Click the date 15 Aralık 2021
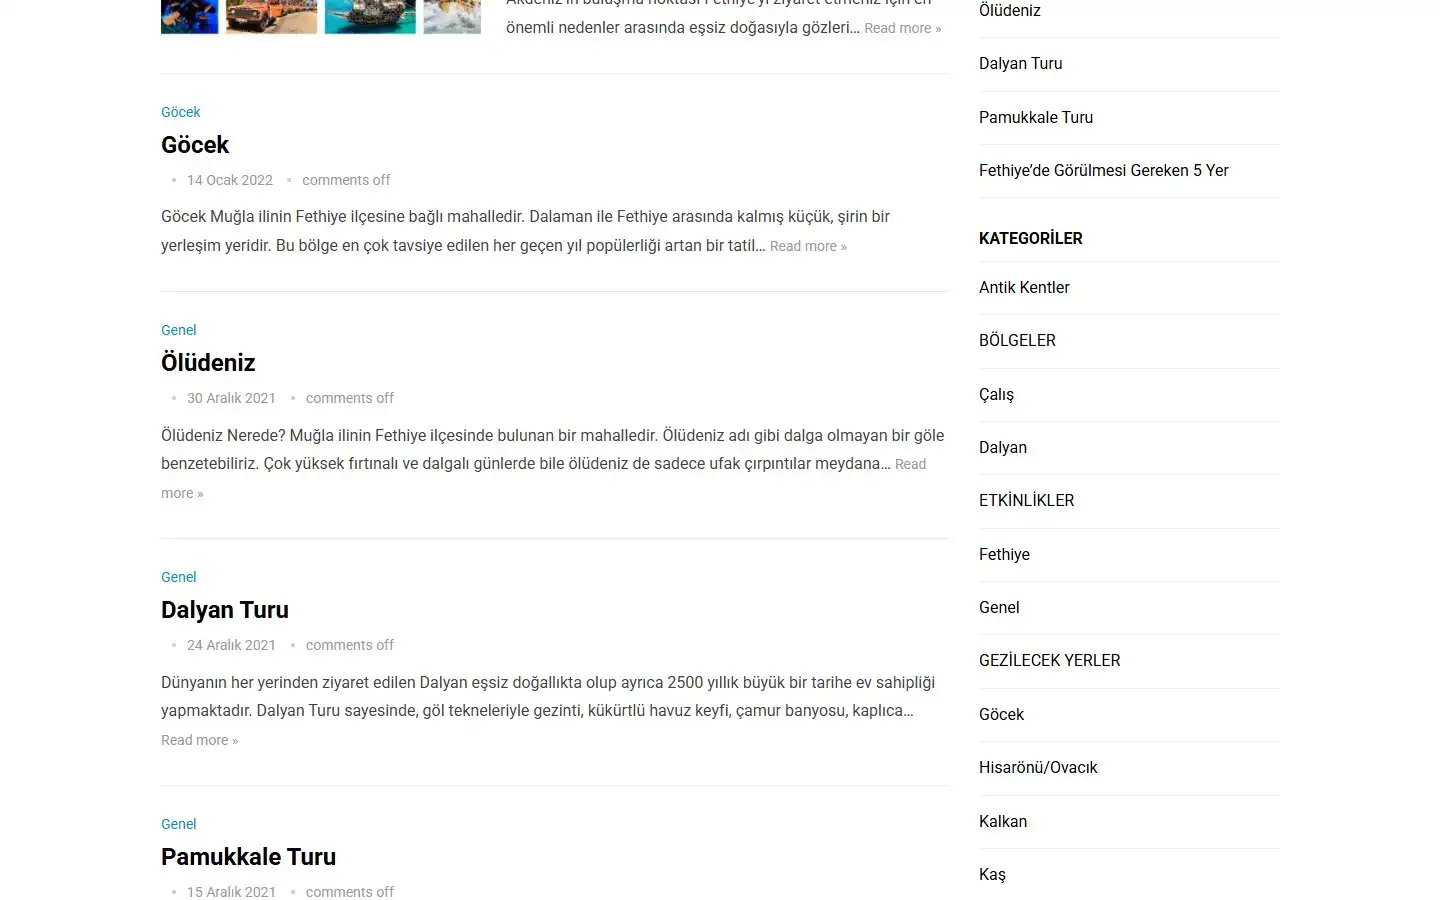This screenshot has width=1440, height=900. pos(231,892)
